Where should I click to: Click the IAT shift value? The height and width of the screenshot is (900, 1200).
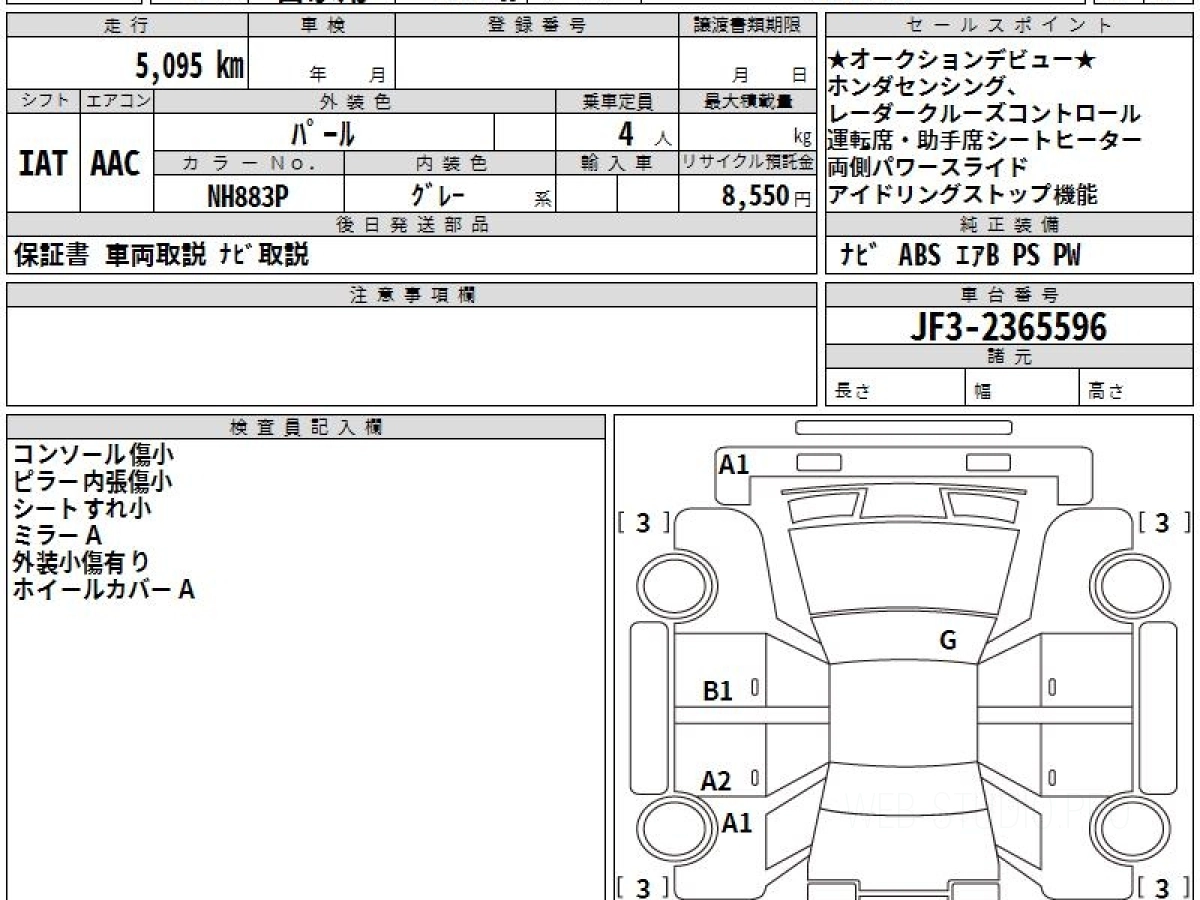[43, 163]
